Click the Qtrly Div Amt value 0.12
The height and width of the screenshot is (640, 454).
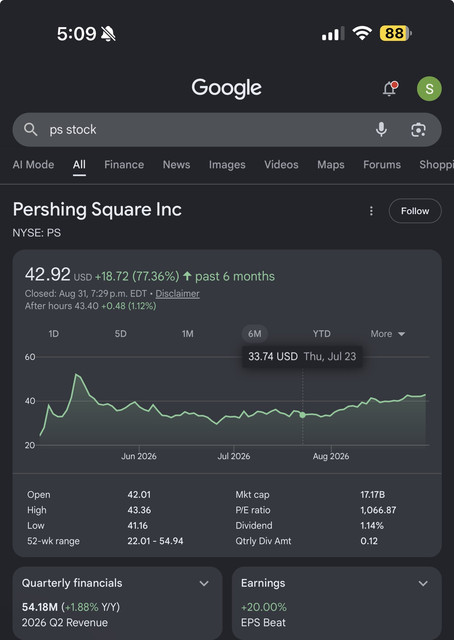pyautogui.click(x=369, y=541)
